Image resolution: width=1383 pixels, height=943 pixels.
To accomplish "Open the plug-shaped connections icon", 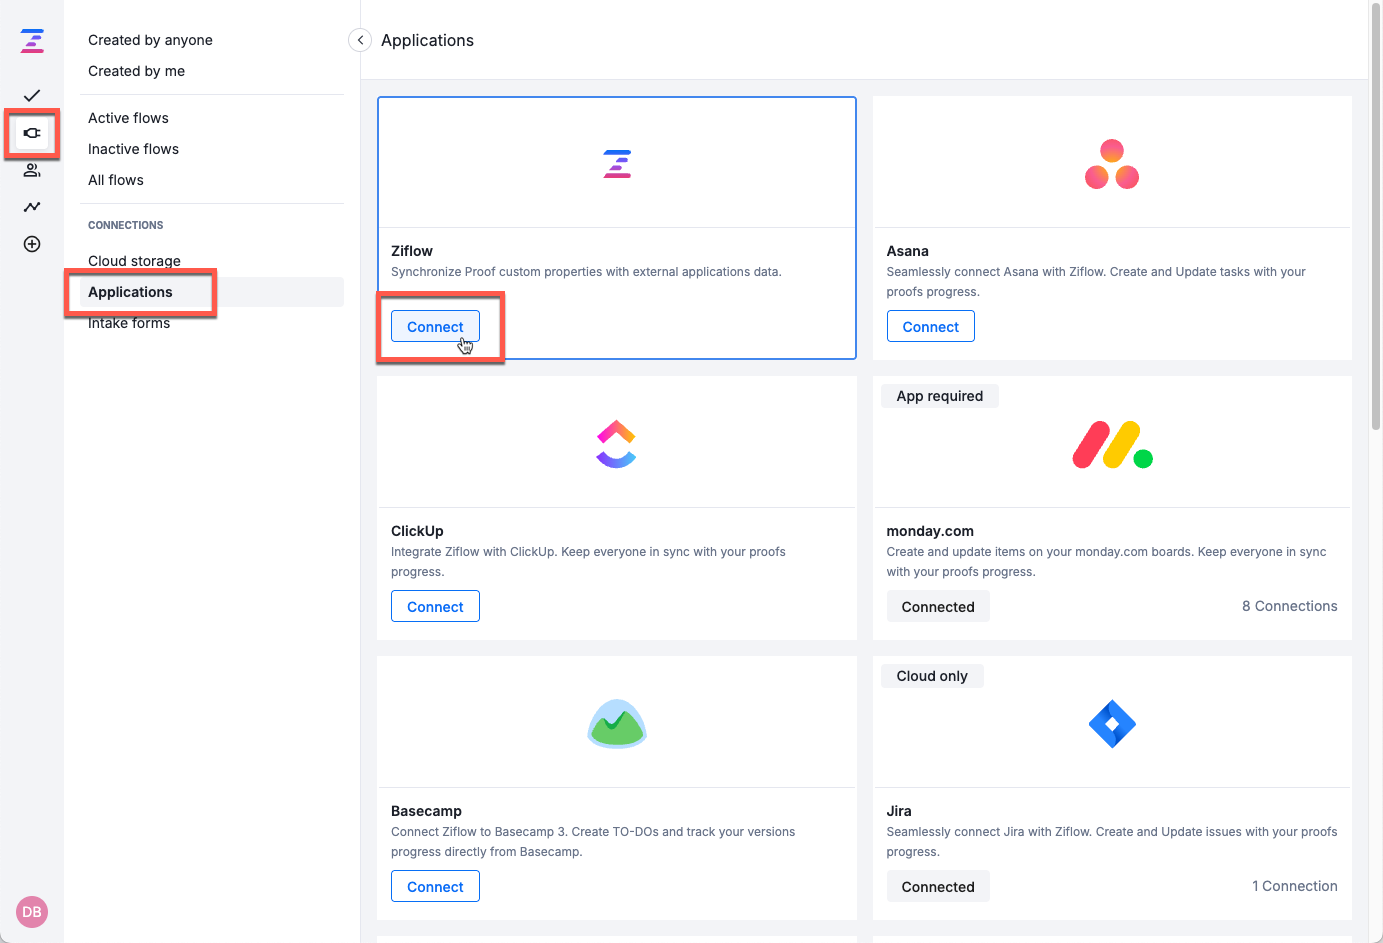I will (x=31, y=133).
